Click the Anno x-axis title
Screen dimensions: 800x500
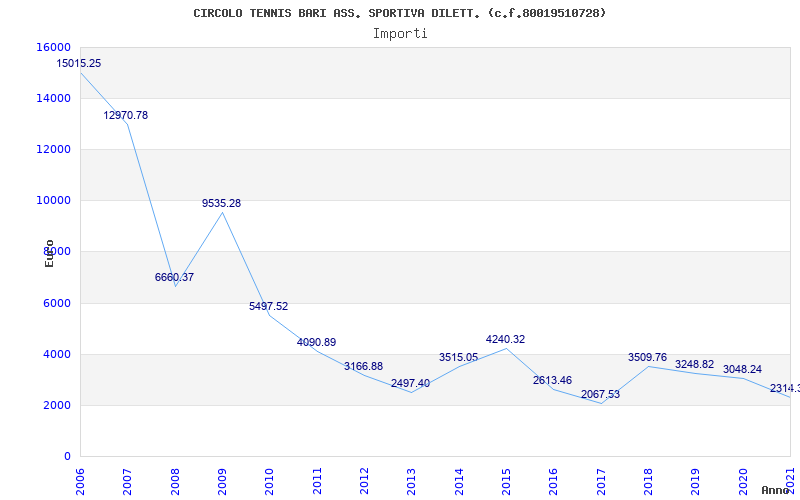[778, 490]
